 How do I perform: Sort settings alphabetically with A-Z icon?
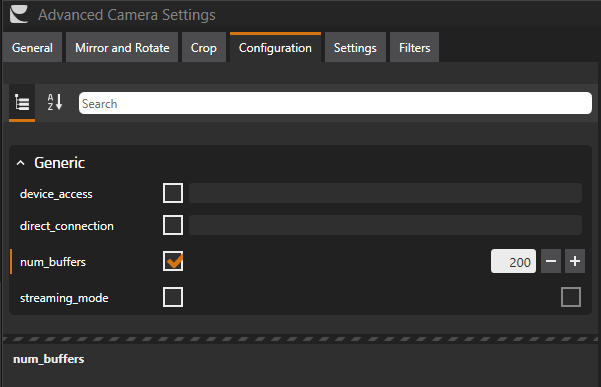tap(55, 102)
